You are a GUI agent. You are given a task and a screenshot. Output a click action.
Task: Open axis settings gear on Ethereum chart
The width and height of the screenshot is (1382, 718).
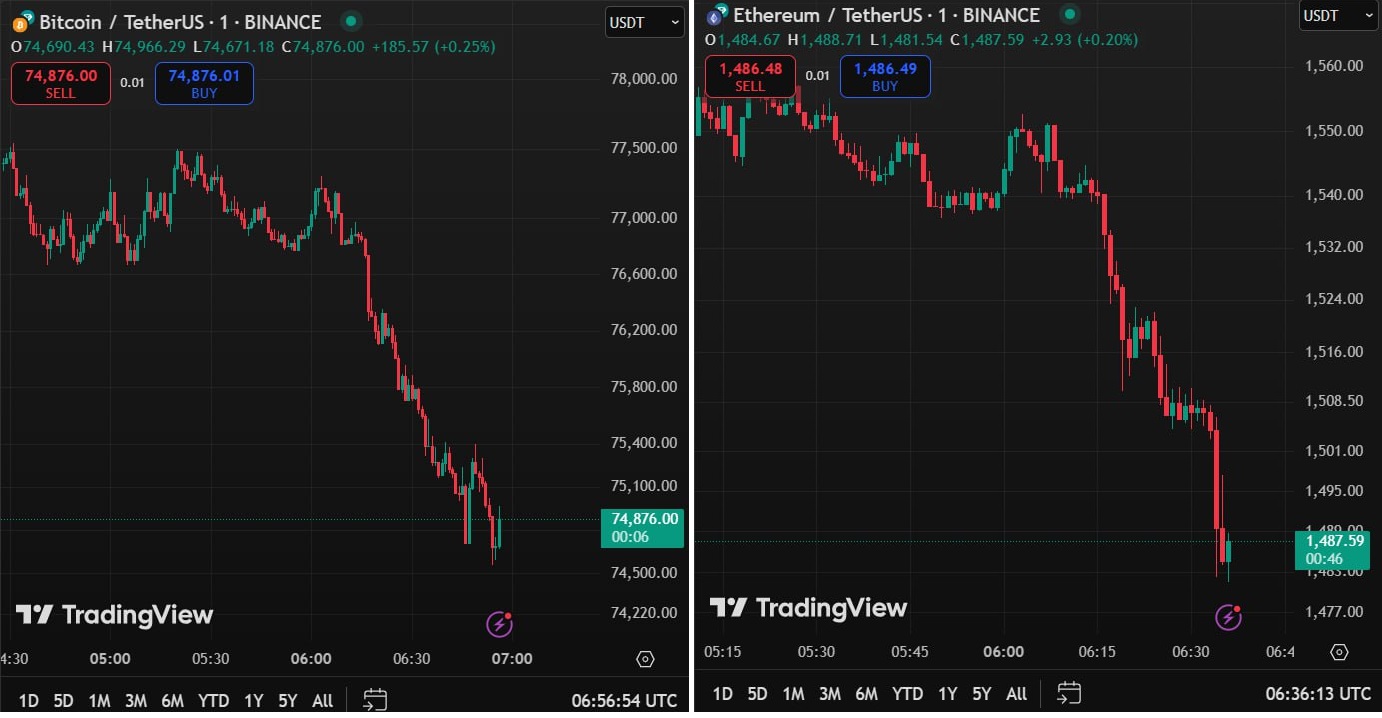point(1339,652)
